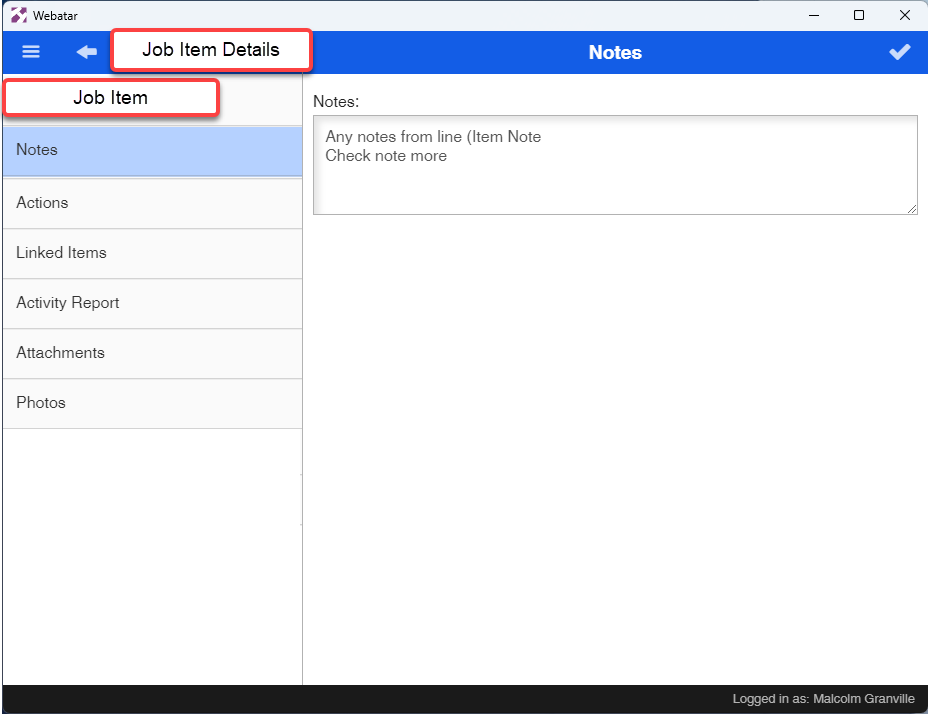The width and height of the screenshot is (928, 714).
Task: Open the Photos section
Action: (153, 403)
